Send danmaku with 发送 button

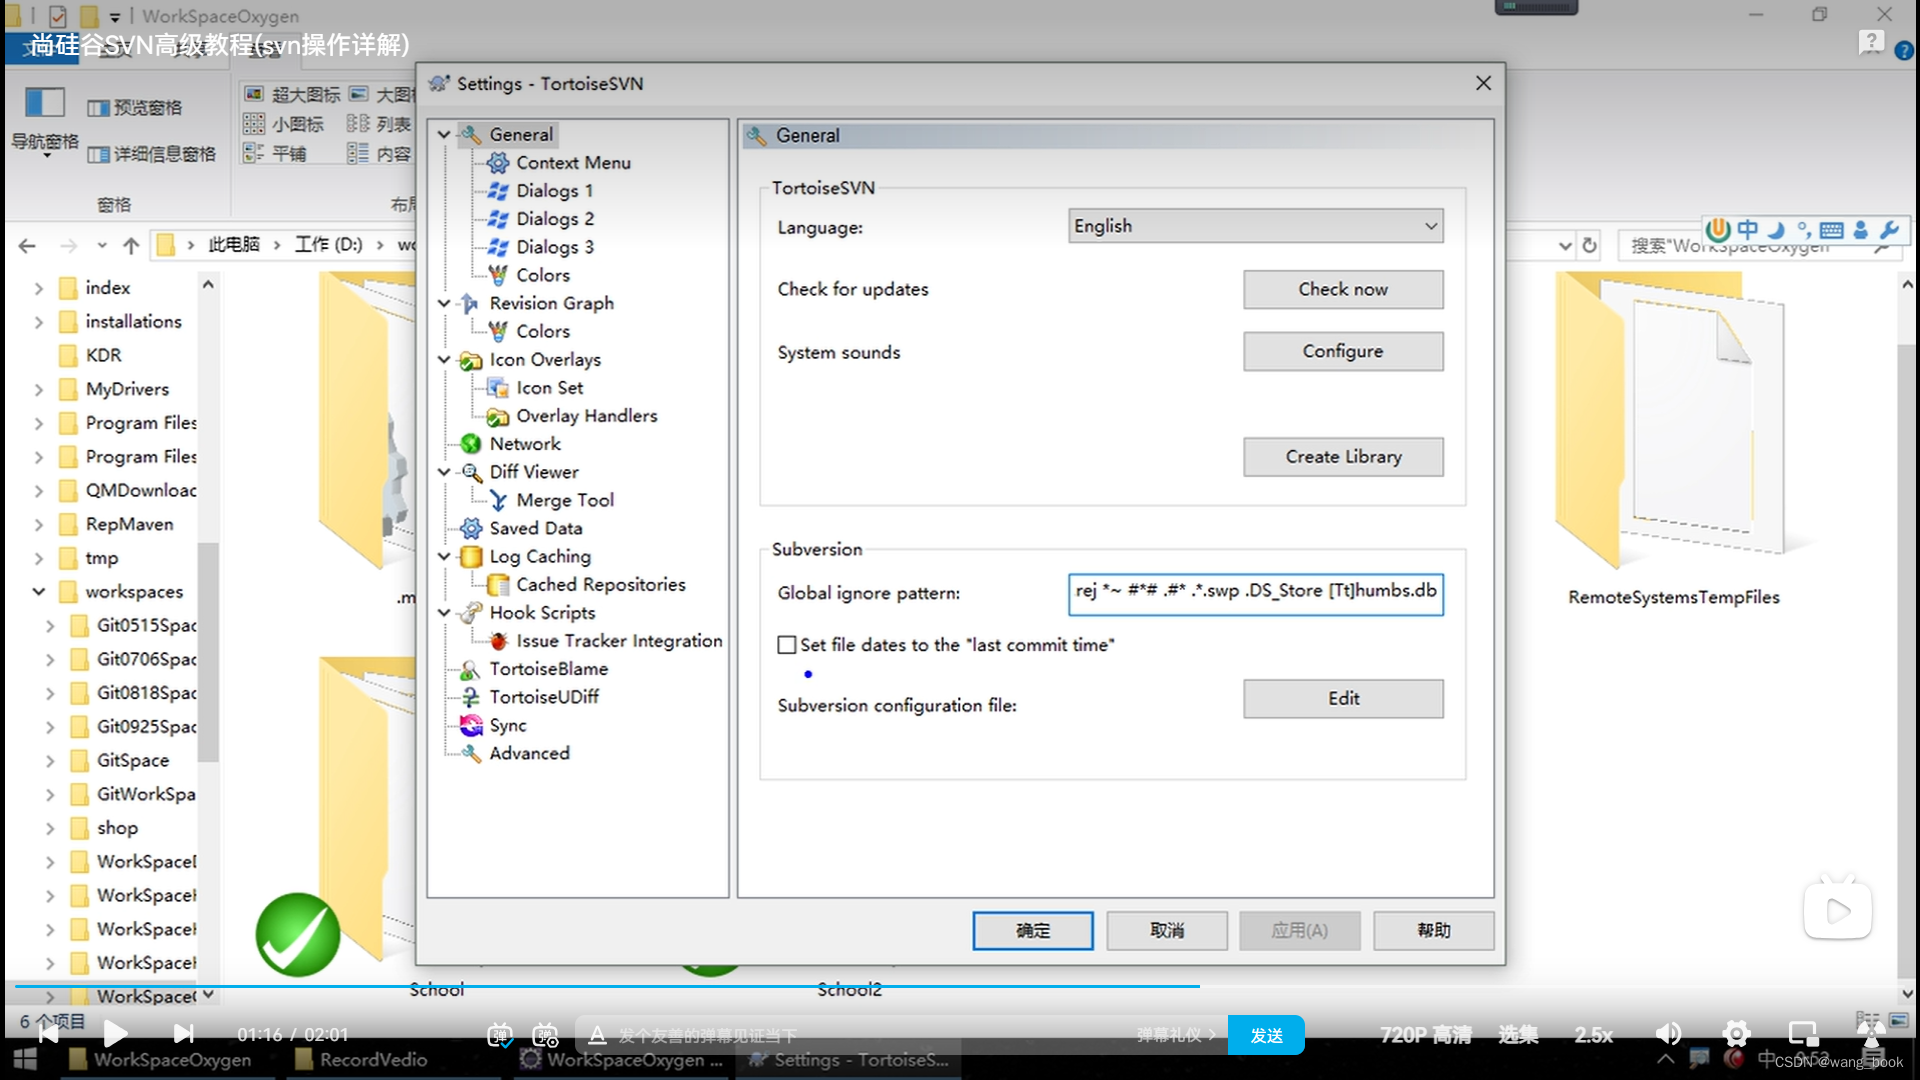click(x=1266, y=1035)
